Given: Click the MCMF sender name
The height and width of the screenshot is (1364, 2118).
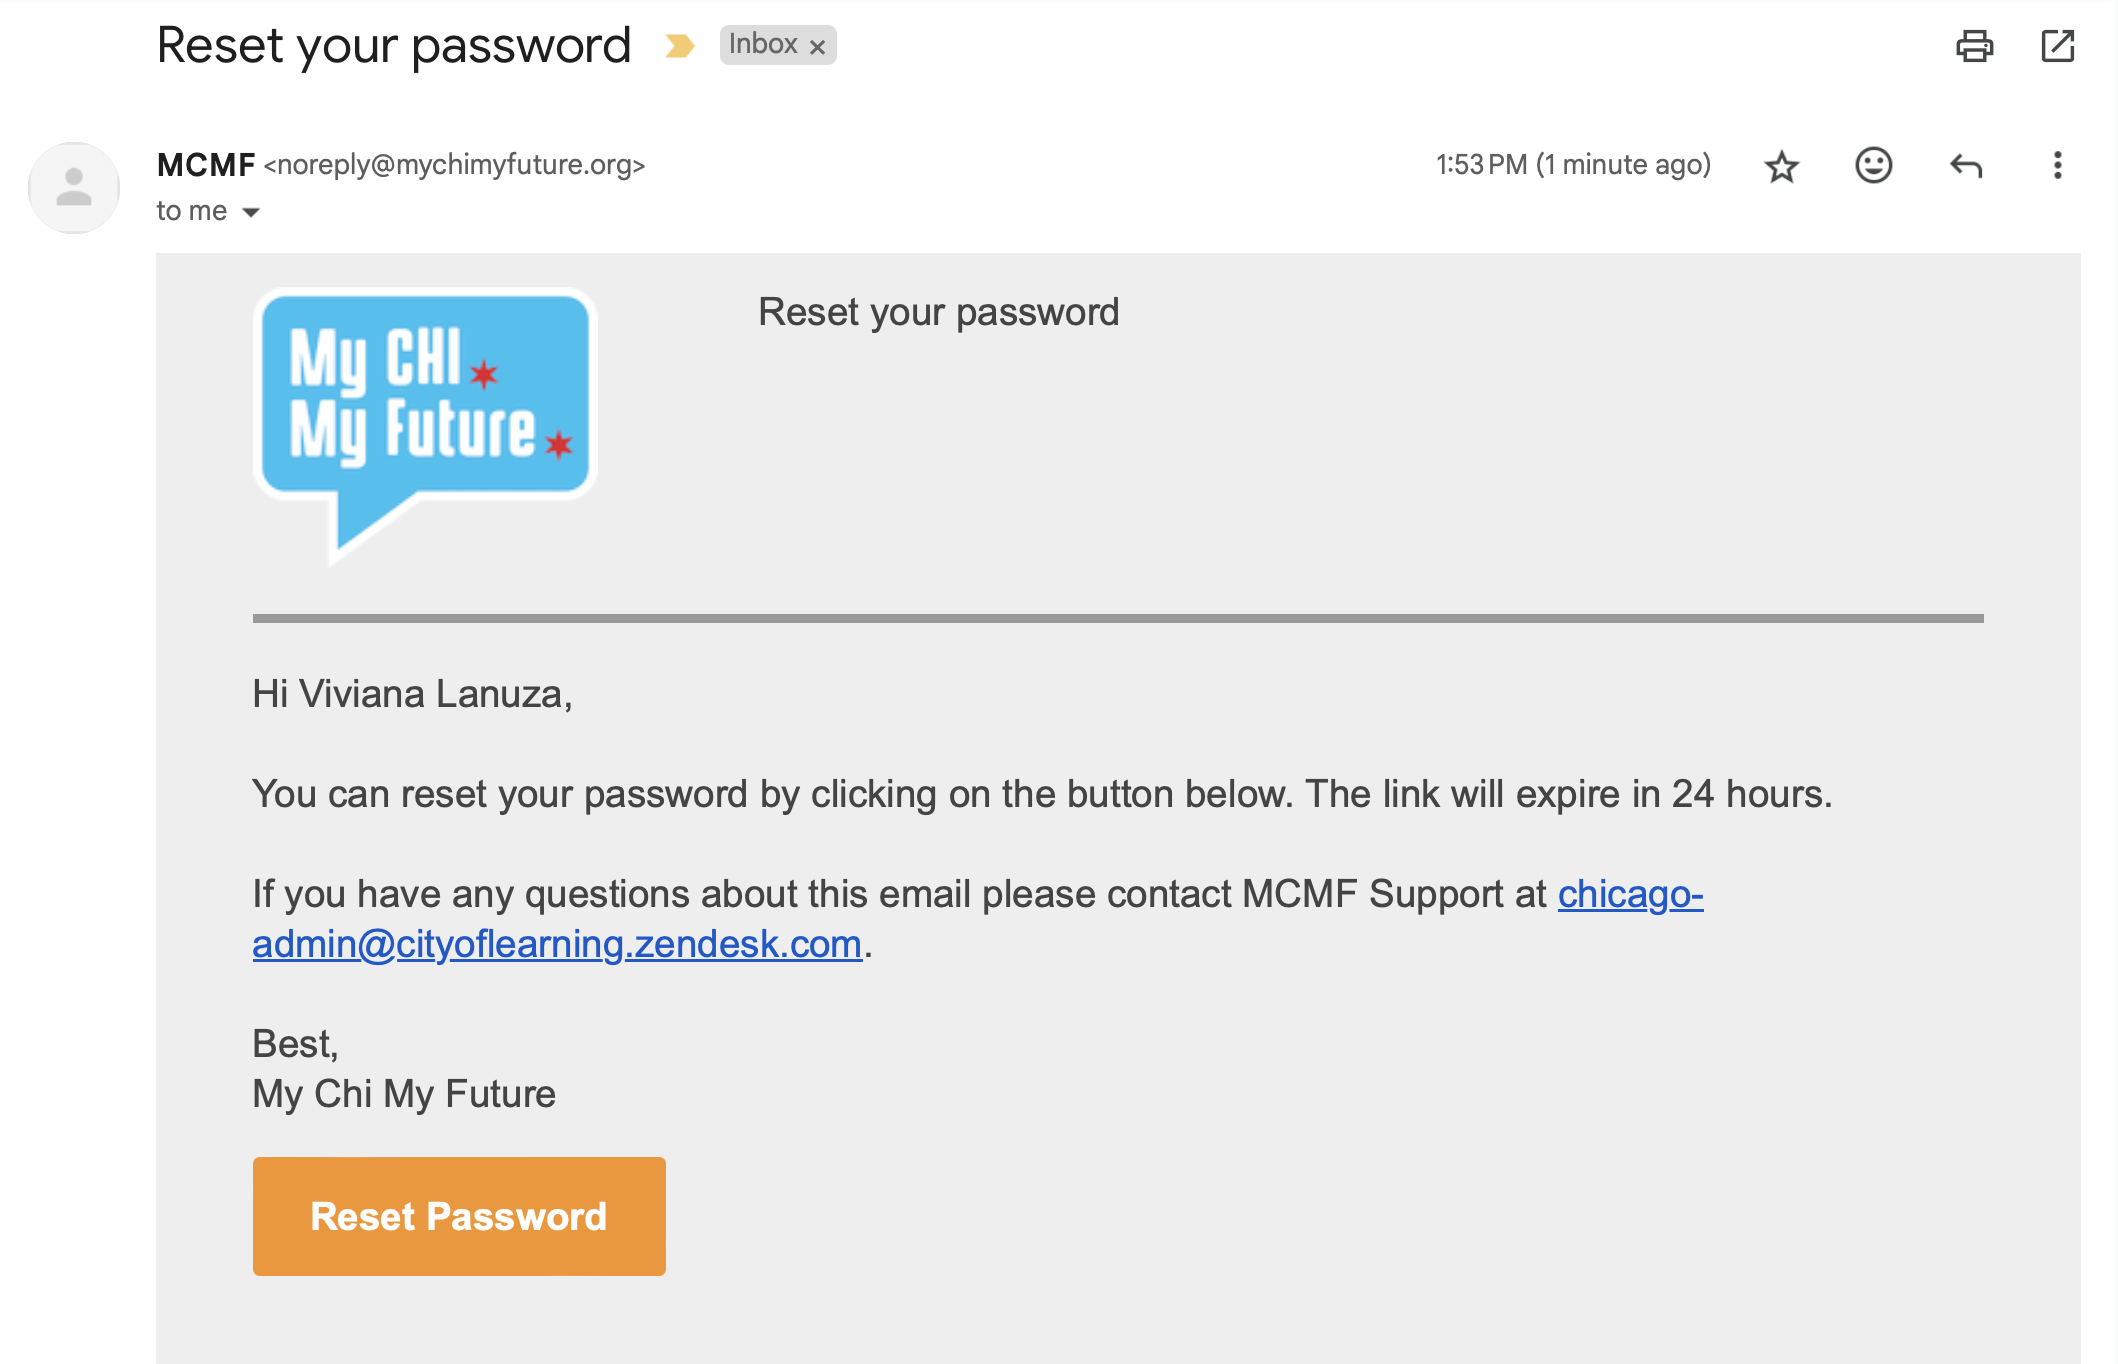Looking at the screenshot, I should click(206, 165).
